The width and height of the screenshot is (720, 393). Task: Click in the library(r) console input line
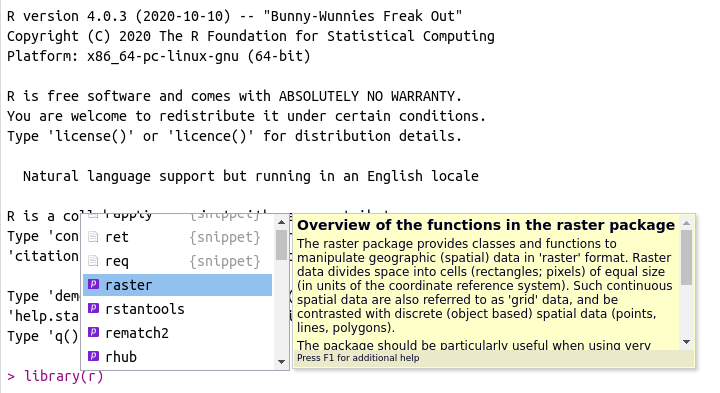(64, 376)
